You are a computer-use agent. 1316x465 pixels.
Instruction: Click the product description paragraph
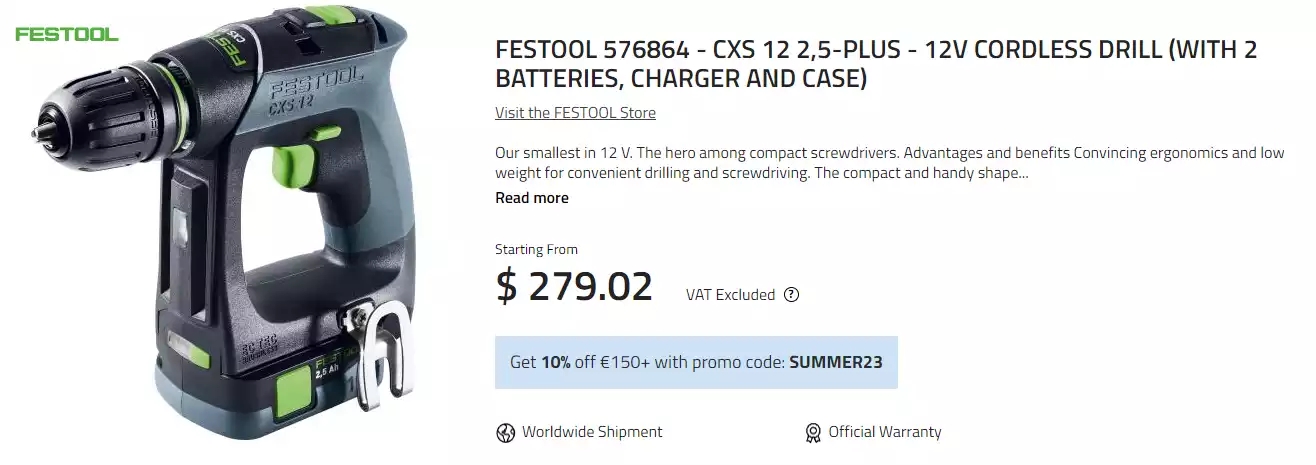(889, 163)
